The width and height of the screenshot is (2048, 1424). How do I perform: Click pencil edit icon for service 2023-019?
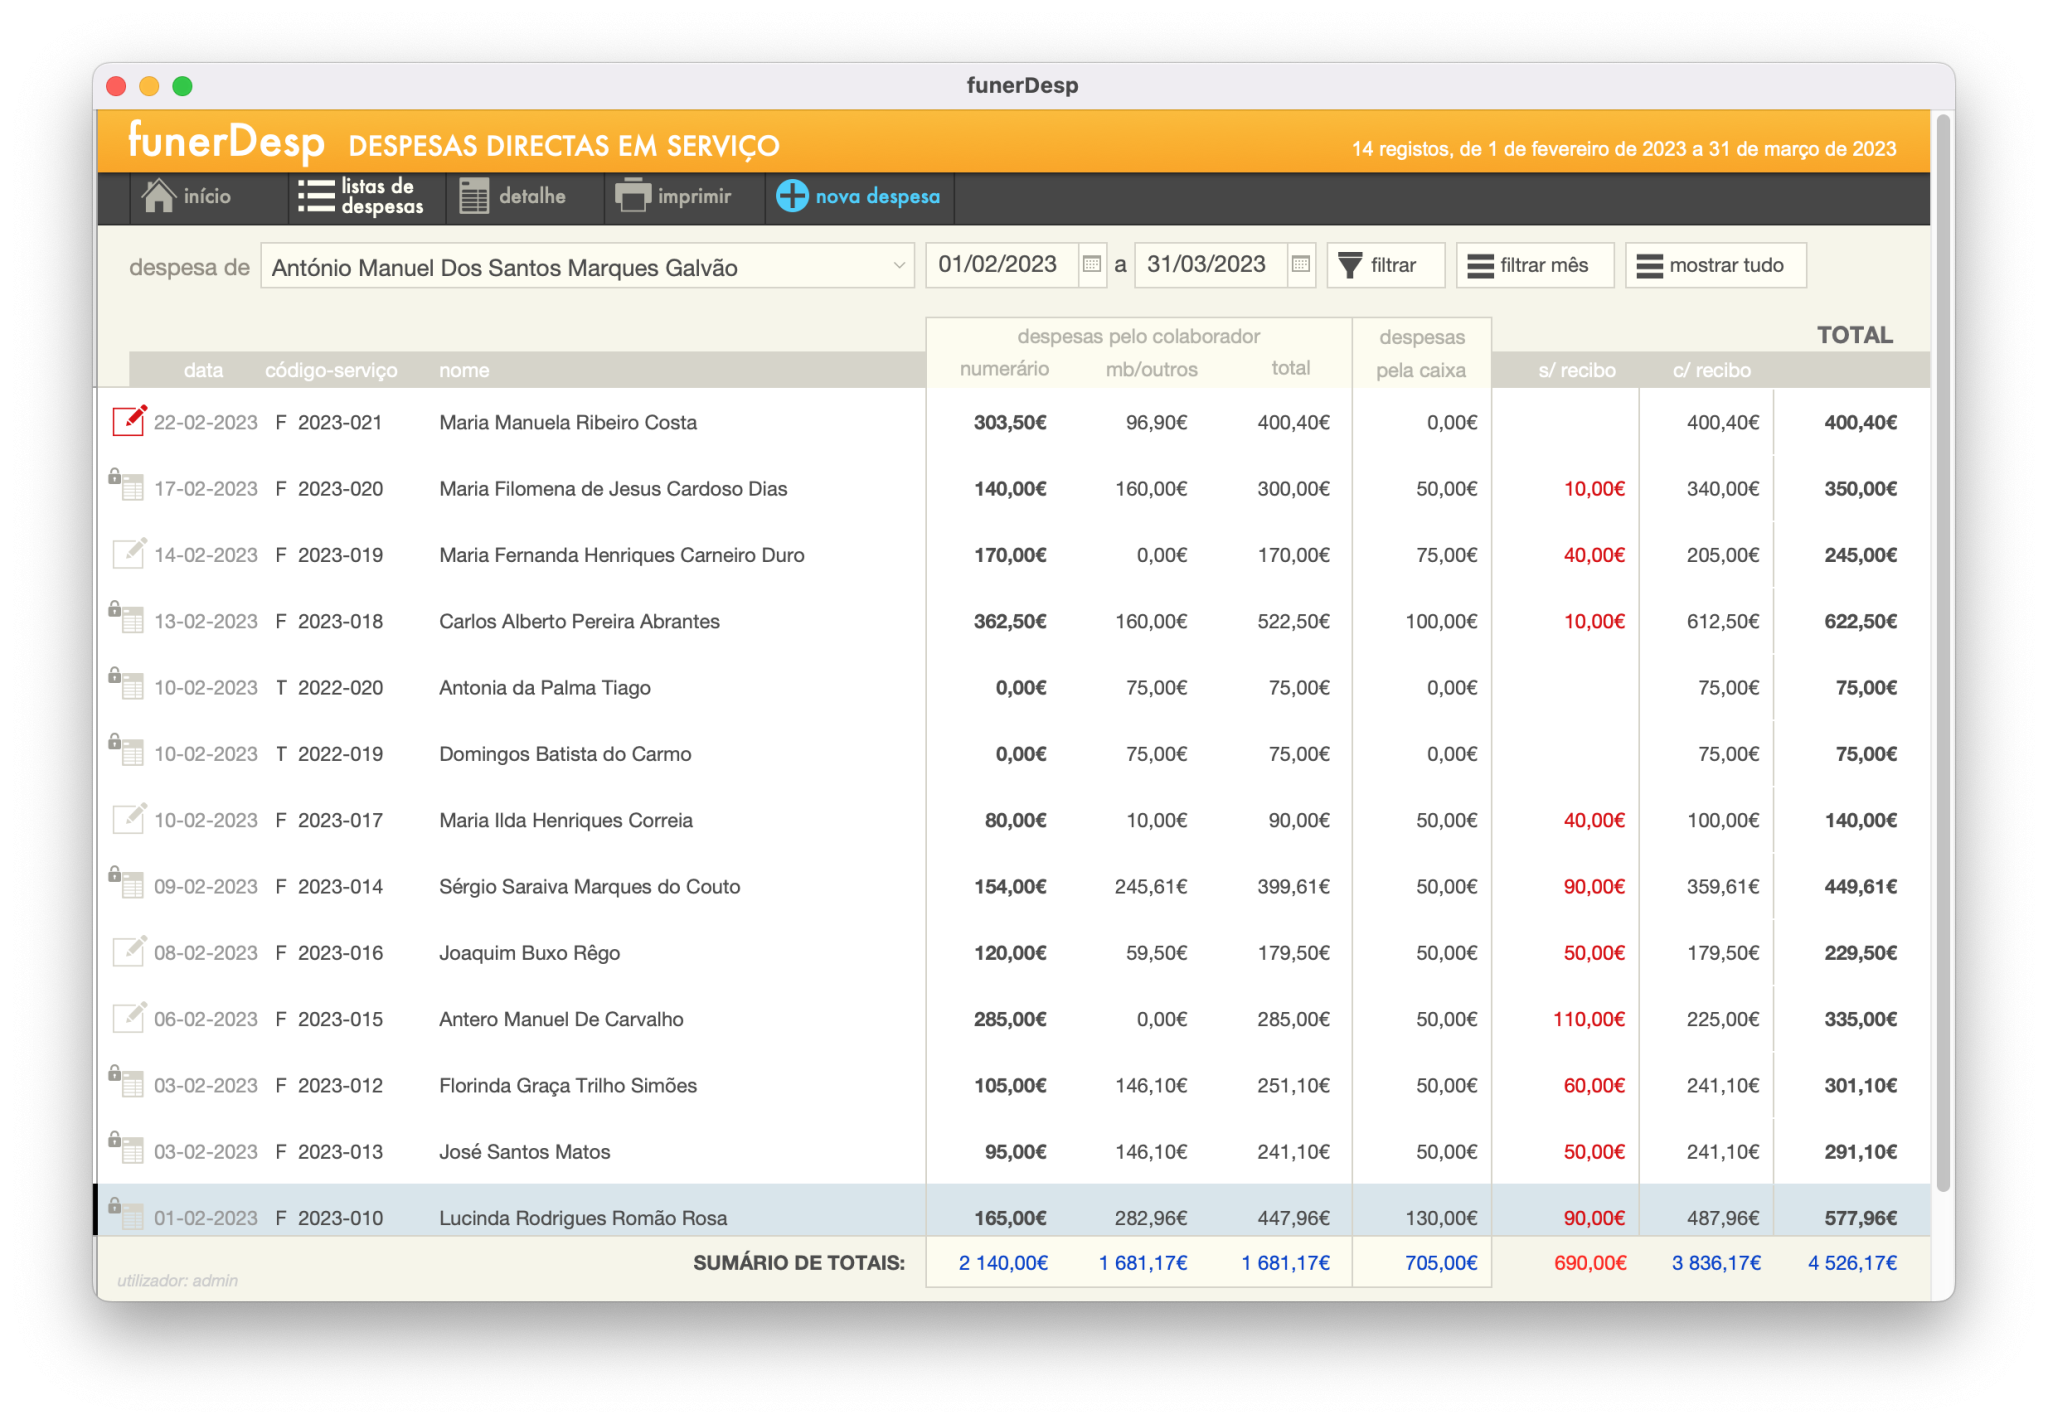click(129, 553)
